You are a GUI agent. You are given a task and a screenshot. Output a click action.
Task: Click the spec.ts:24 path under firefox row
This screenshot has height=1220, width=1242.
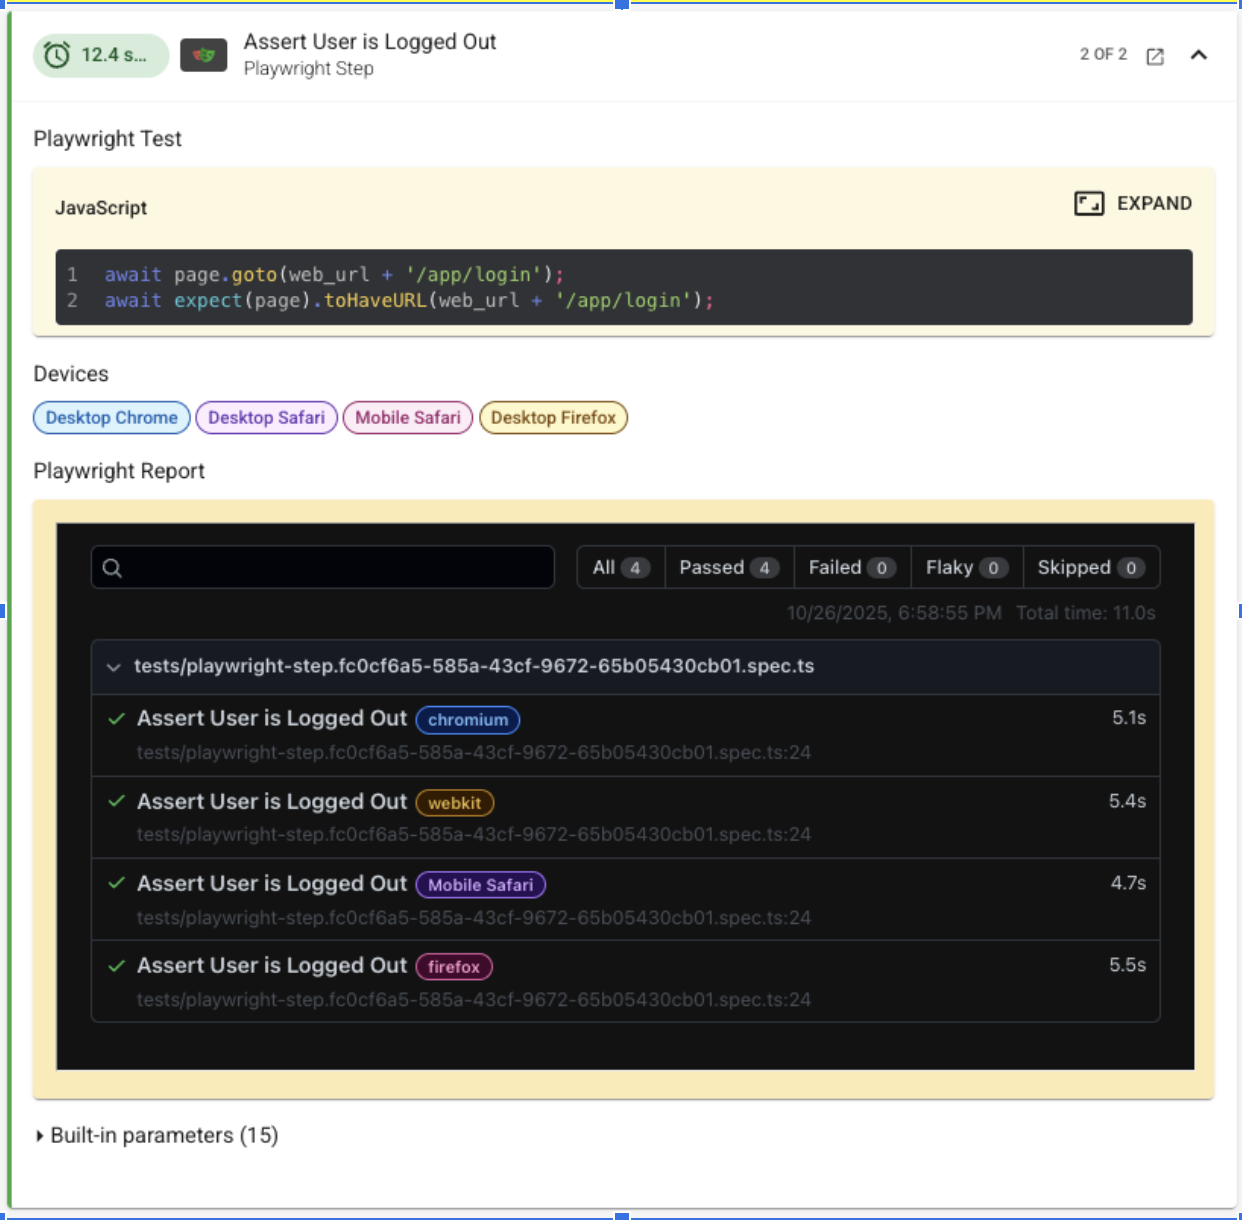pos(474,999)
